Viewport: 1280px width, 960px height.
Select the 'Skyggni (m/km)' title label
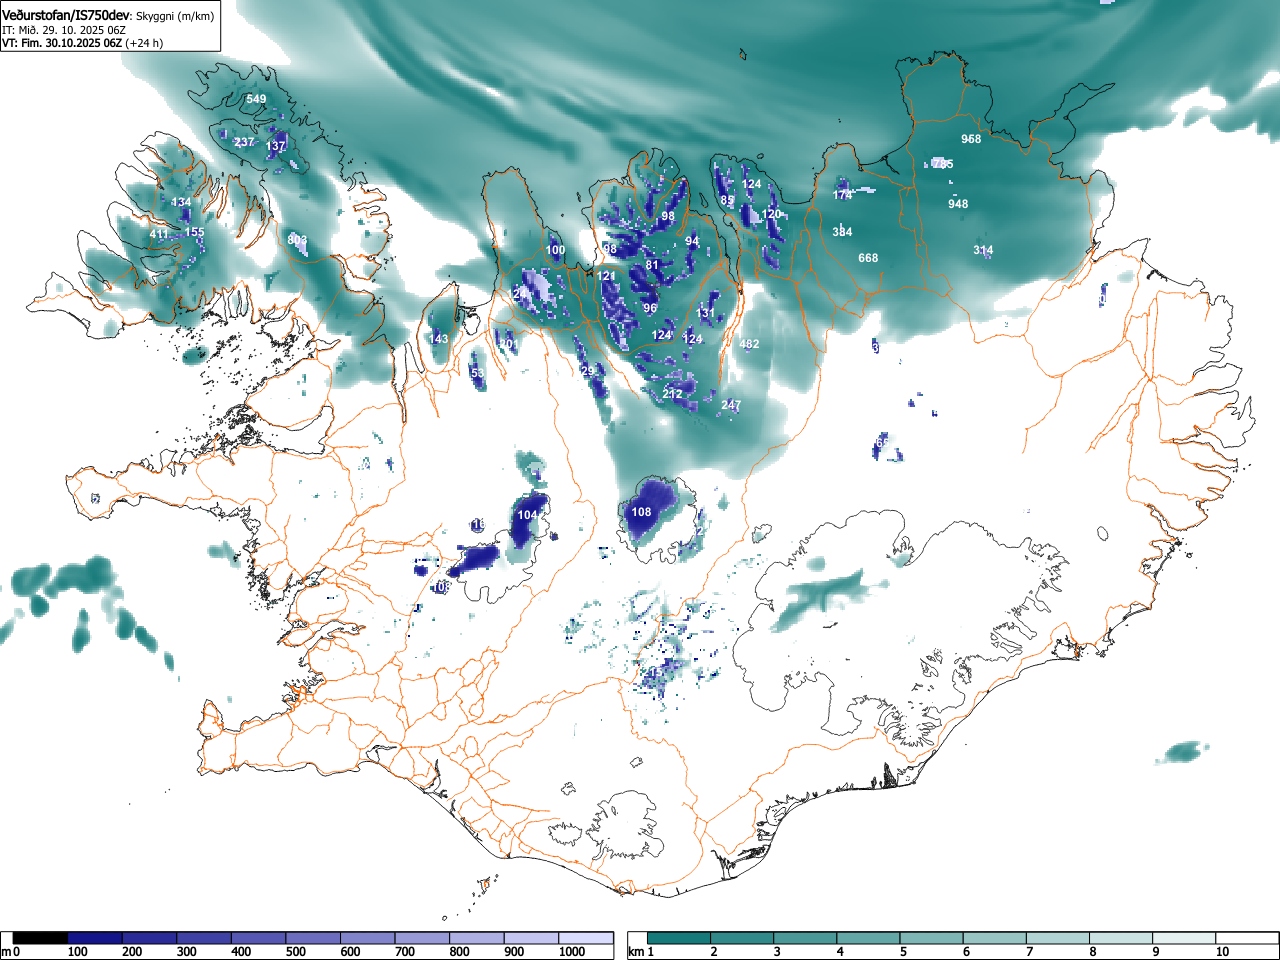(x=174, y=17)
